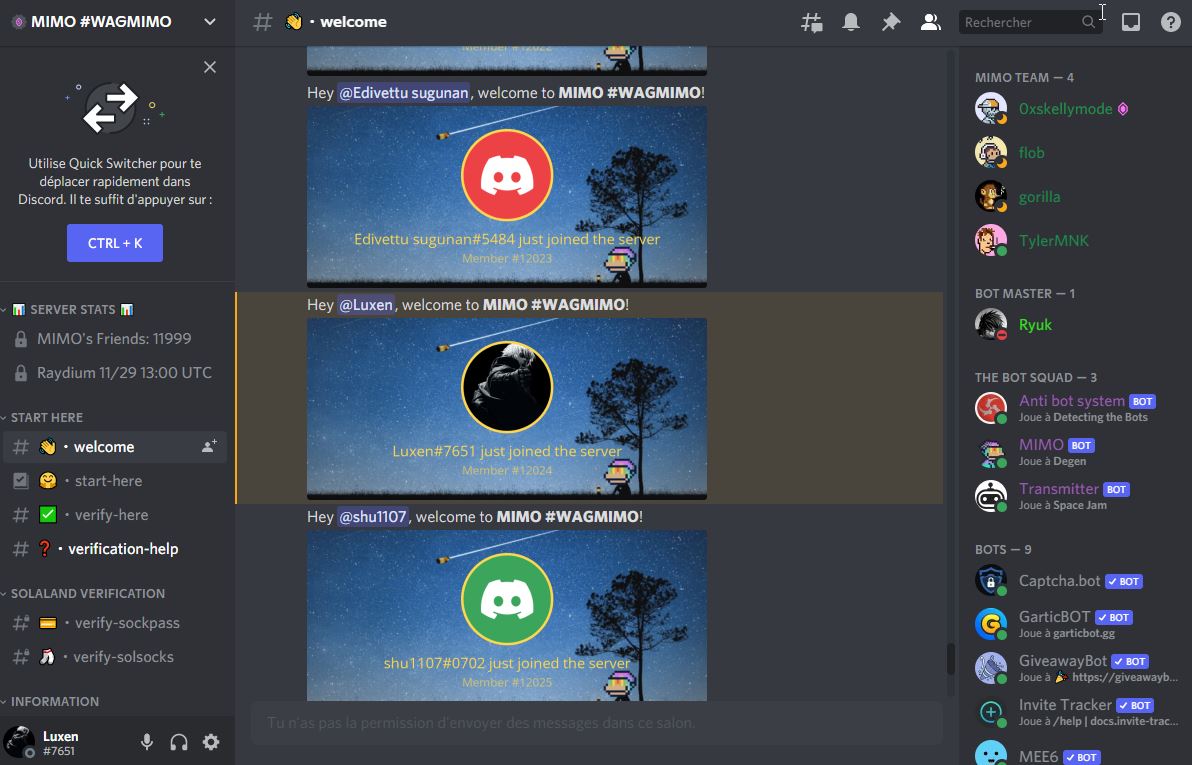The width and height of the screenshot is (1192, 765).
Task: Click Transmitter robot avatar
Action: pyautogui.click(x=991, y=497)
